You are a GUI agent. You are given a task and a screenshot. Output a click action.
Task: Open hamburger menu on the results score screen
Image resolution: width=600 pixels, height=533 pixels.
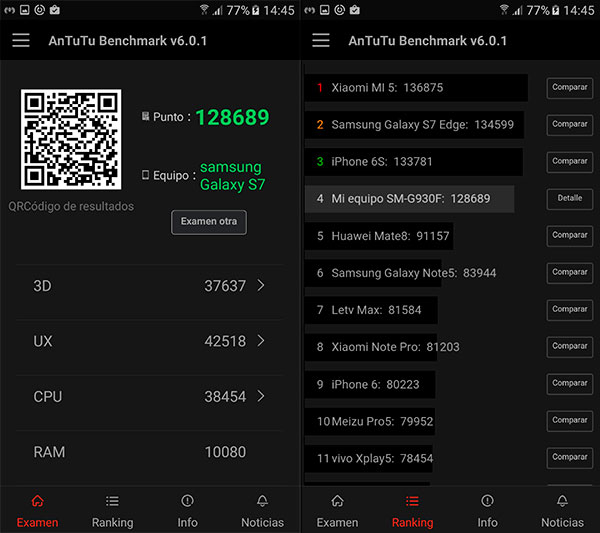(x=21, y=41)
